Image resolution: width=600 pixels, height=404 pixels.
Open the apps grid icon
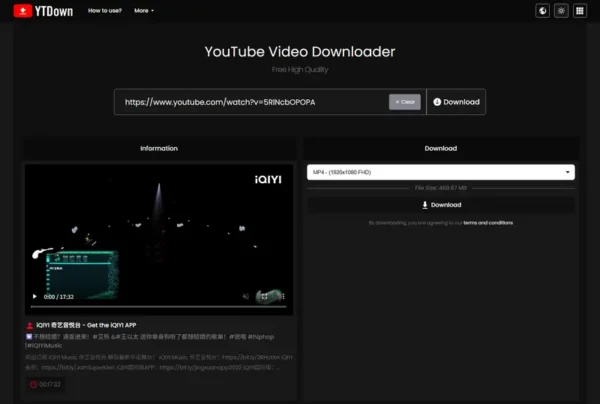click(580, 11)
